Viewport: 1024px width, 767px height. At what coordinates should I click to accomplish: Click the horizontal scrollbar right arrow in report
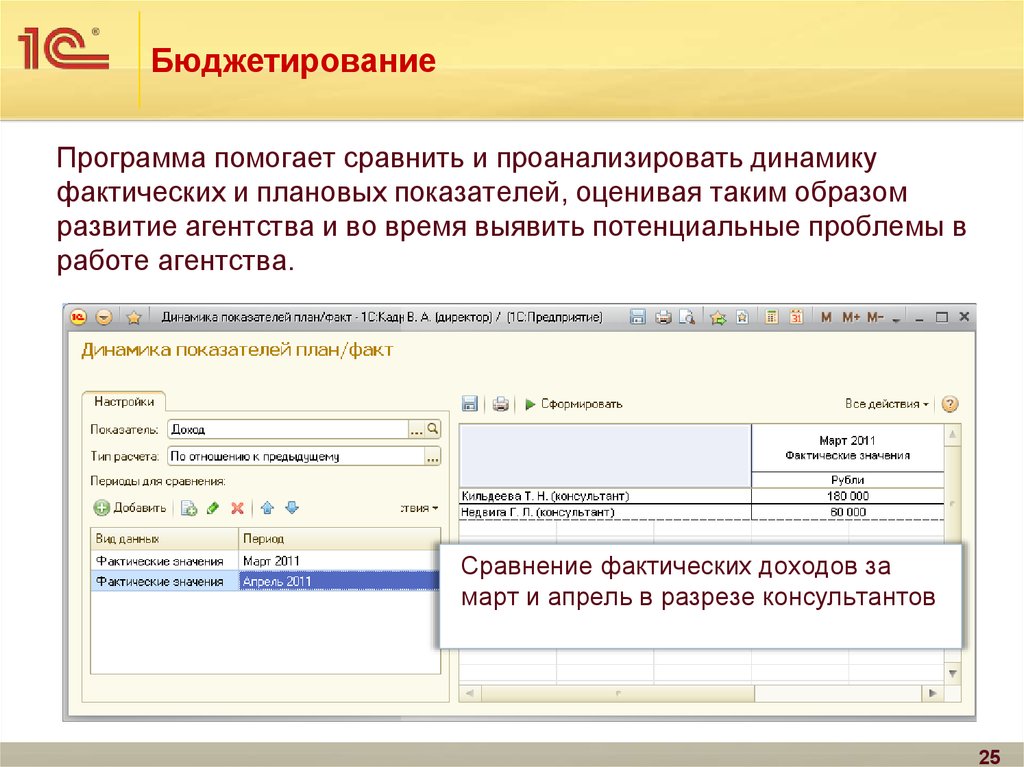934,693
